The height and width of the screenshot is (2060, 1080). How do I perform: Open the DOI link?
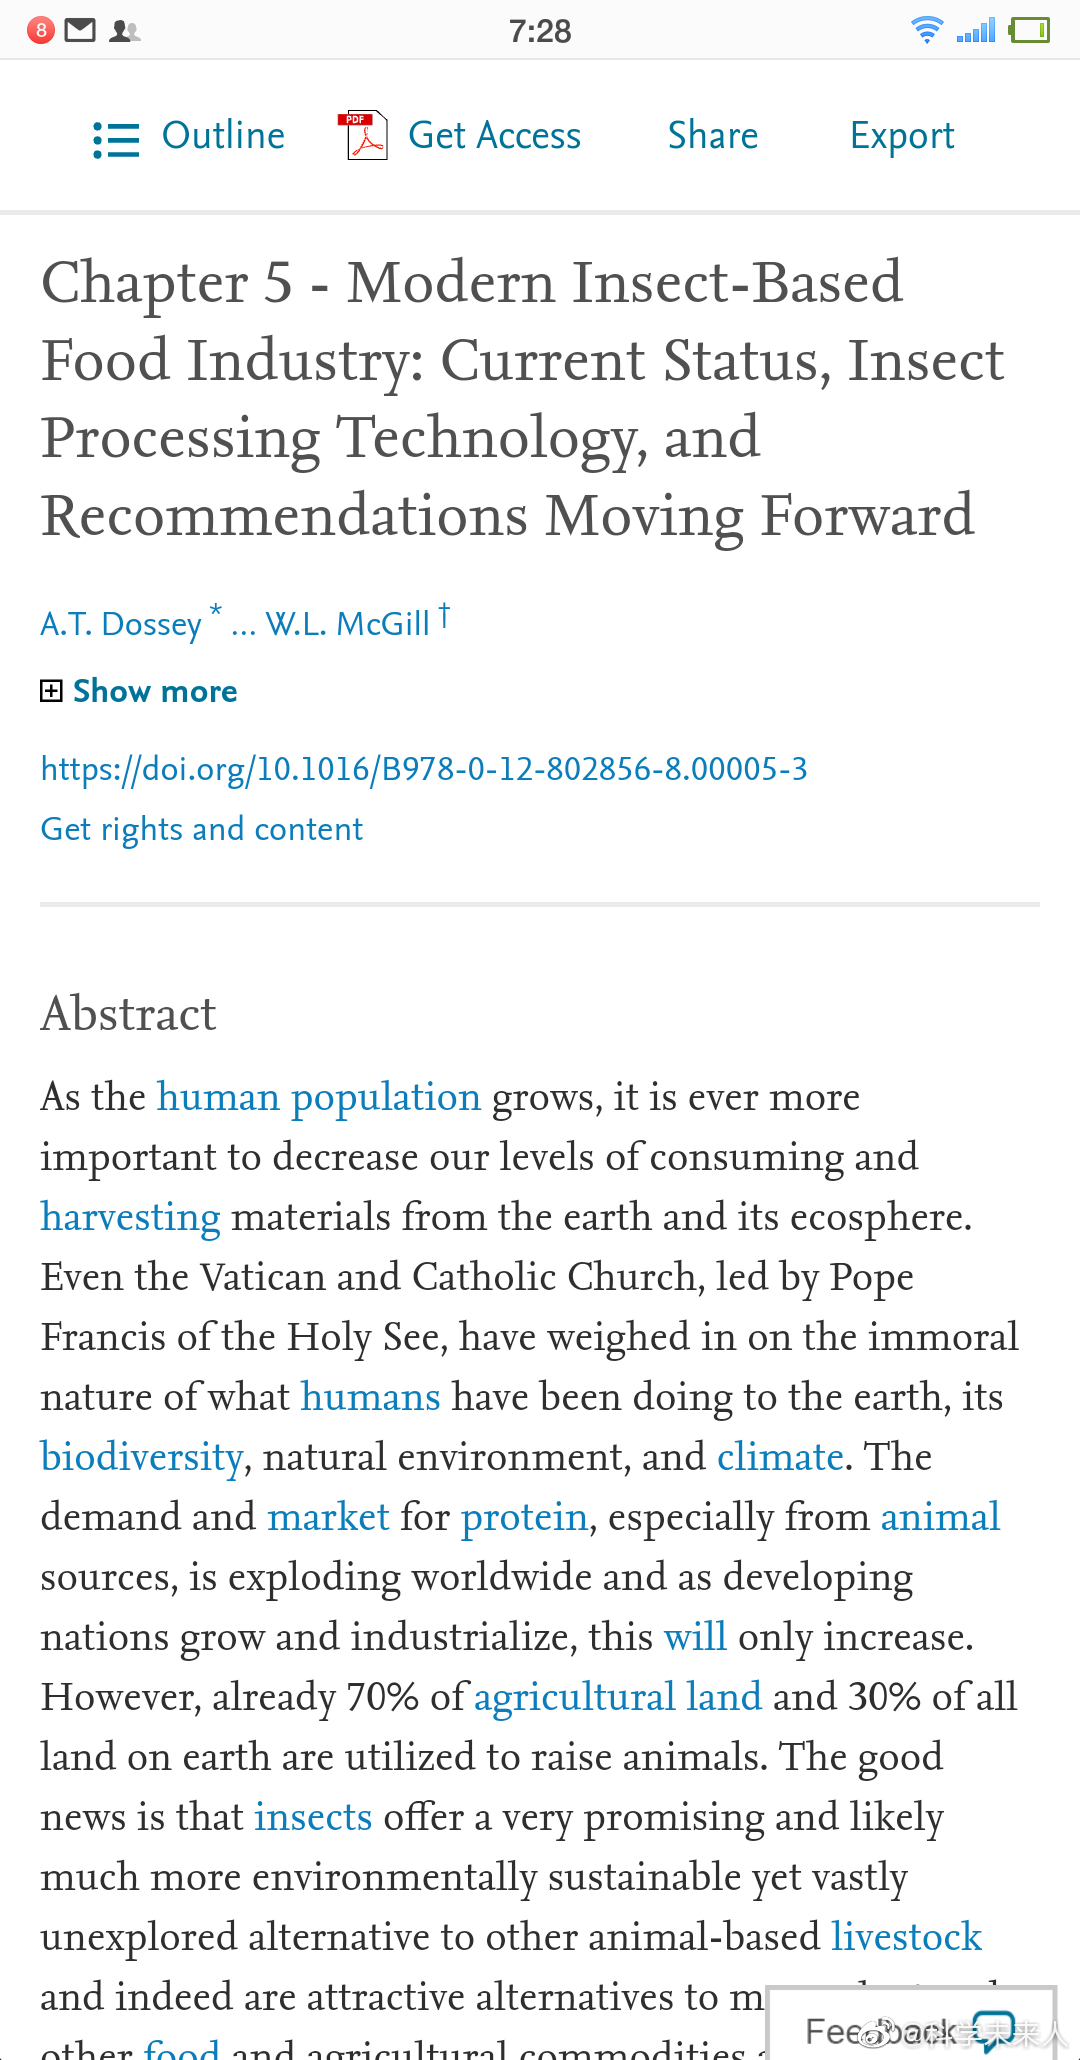423,769
